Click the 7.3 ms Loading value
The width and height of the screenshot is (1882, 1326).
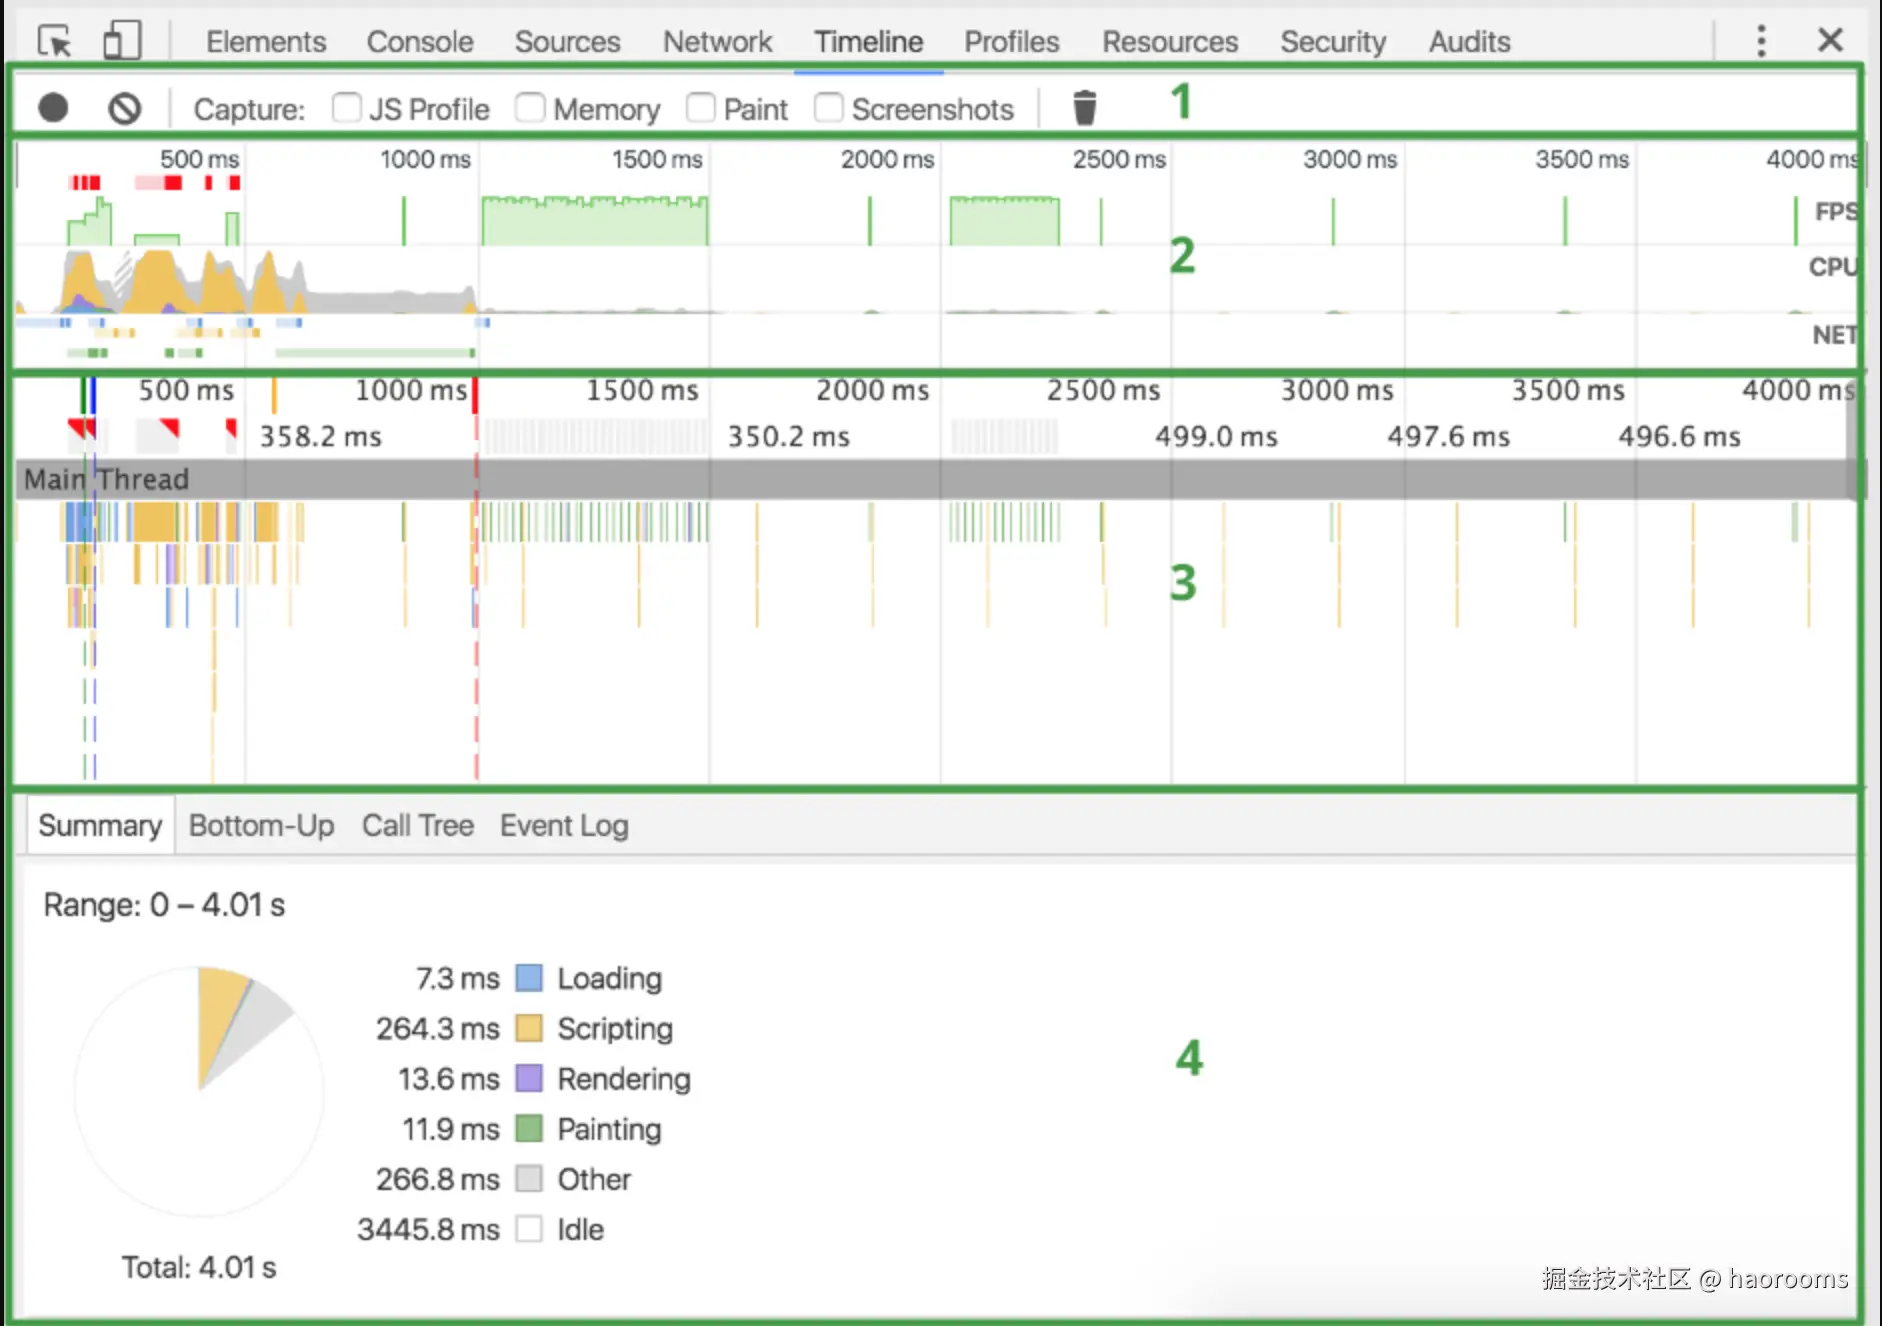(457, 979)
